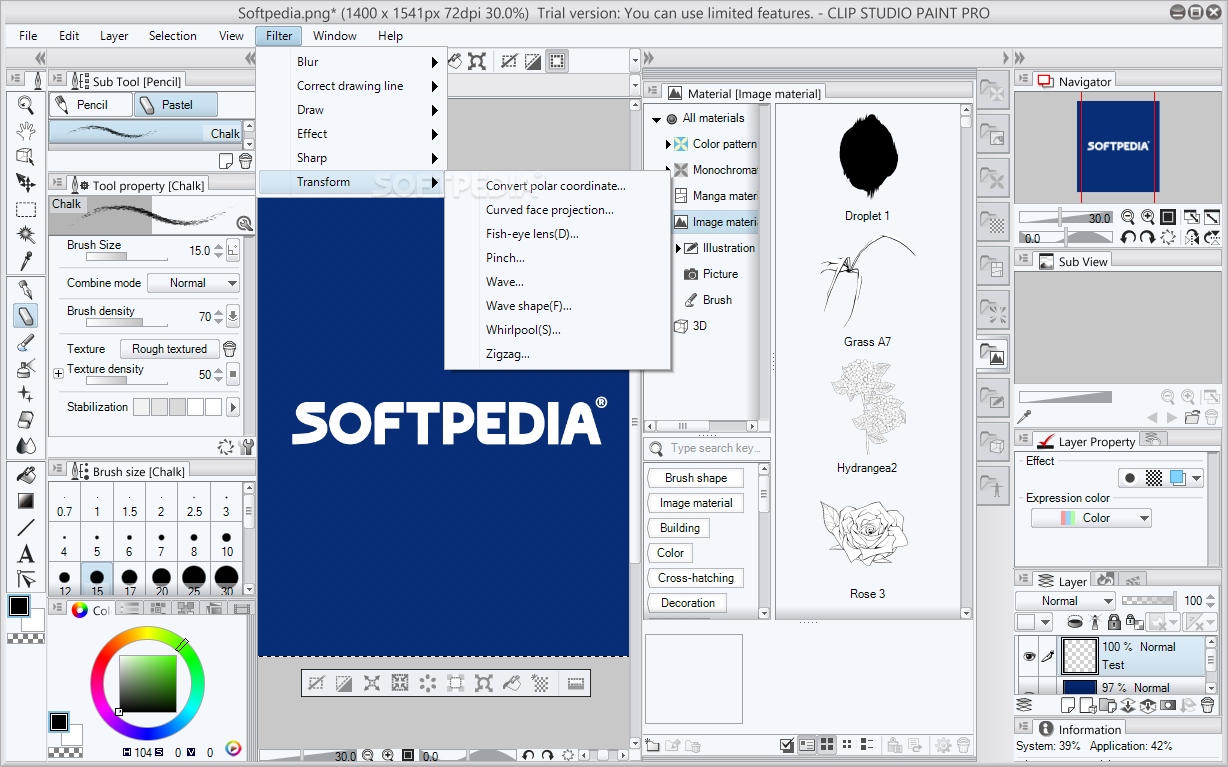Select the Text tool

[x=26, y=553]
